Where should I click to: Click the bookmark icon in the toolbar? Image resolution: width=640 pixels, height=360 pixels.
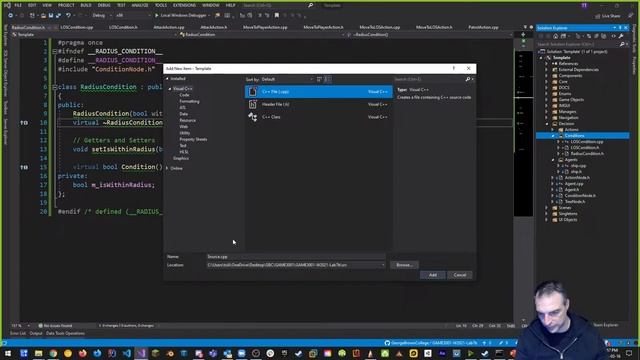pos(277,16)
